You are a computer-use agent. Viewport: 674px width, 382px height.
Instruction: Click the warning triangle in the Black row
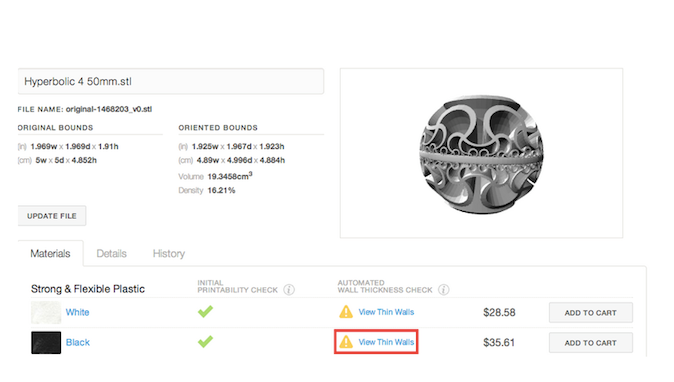(x=346, y=342)
